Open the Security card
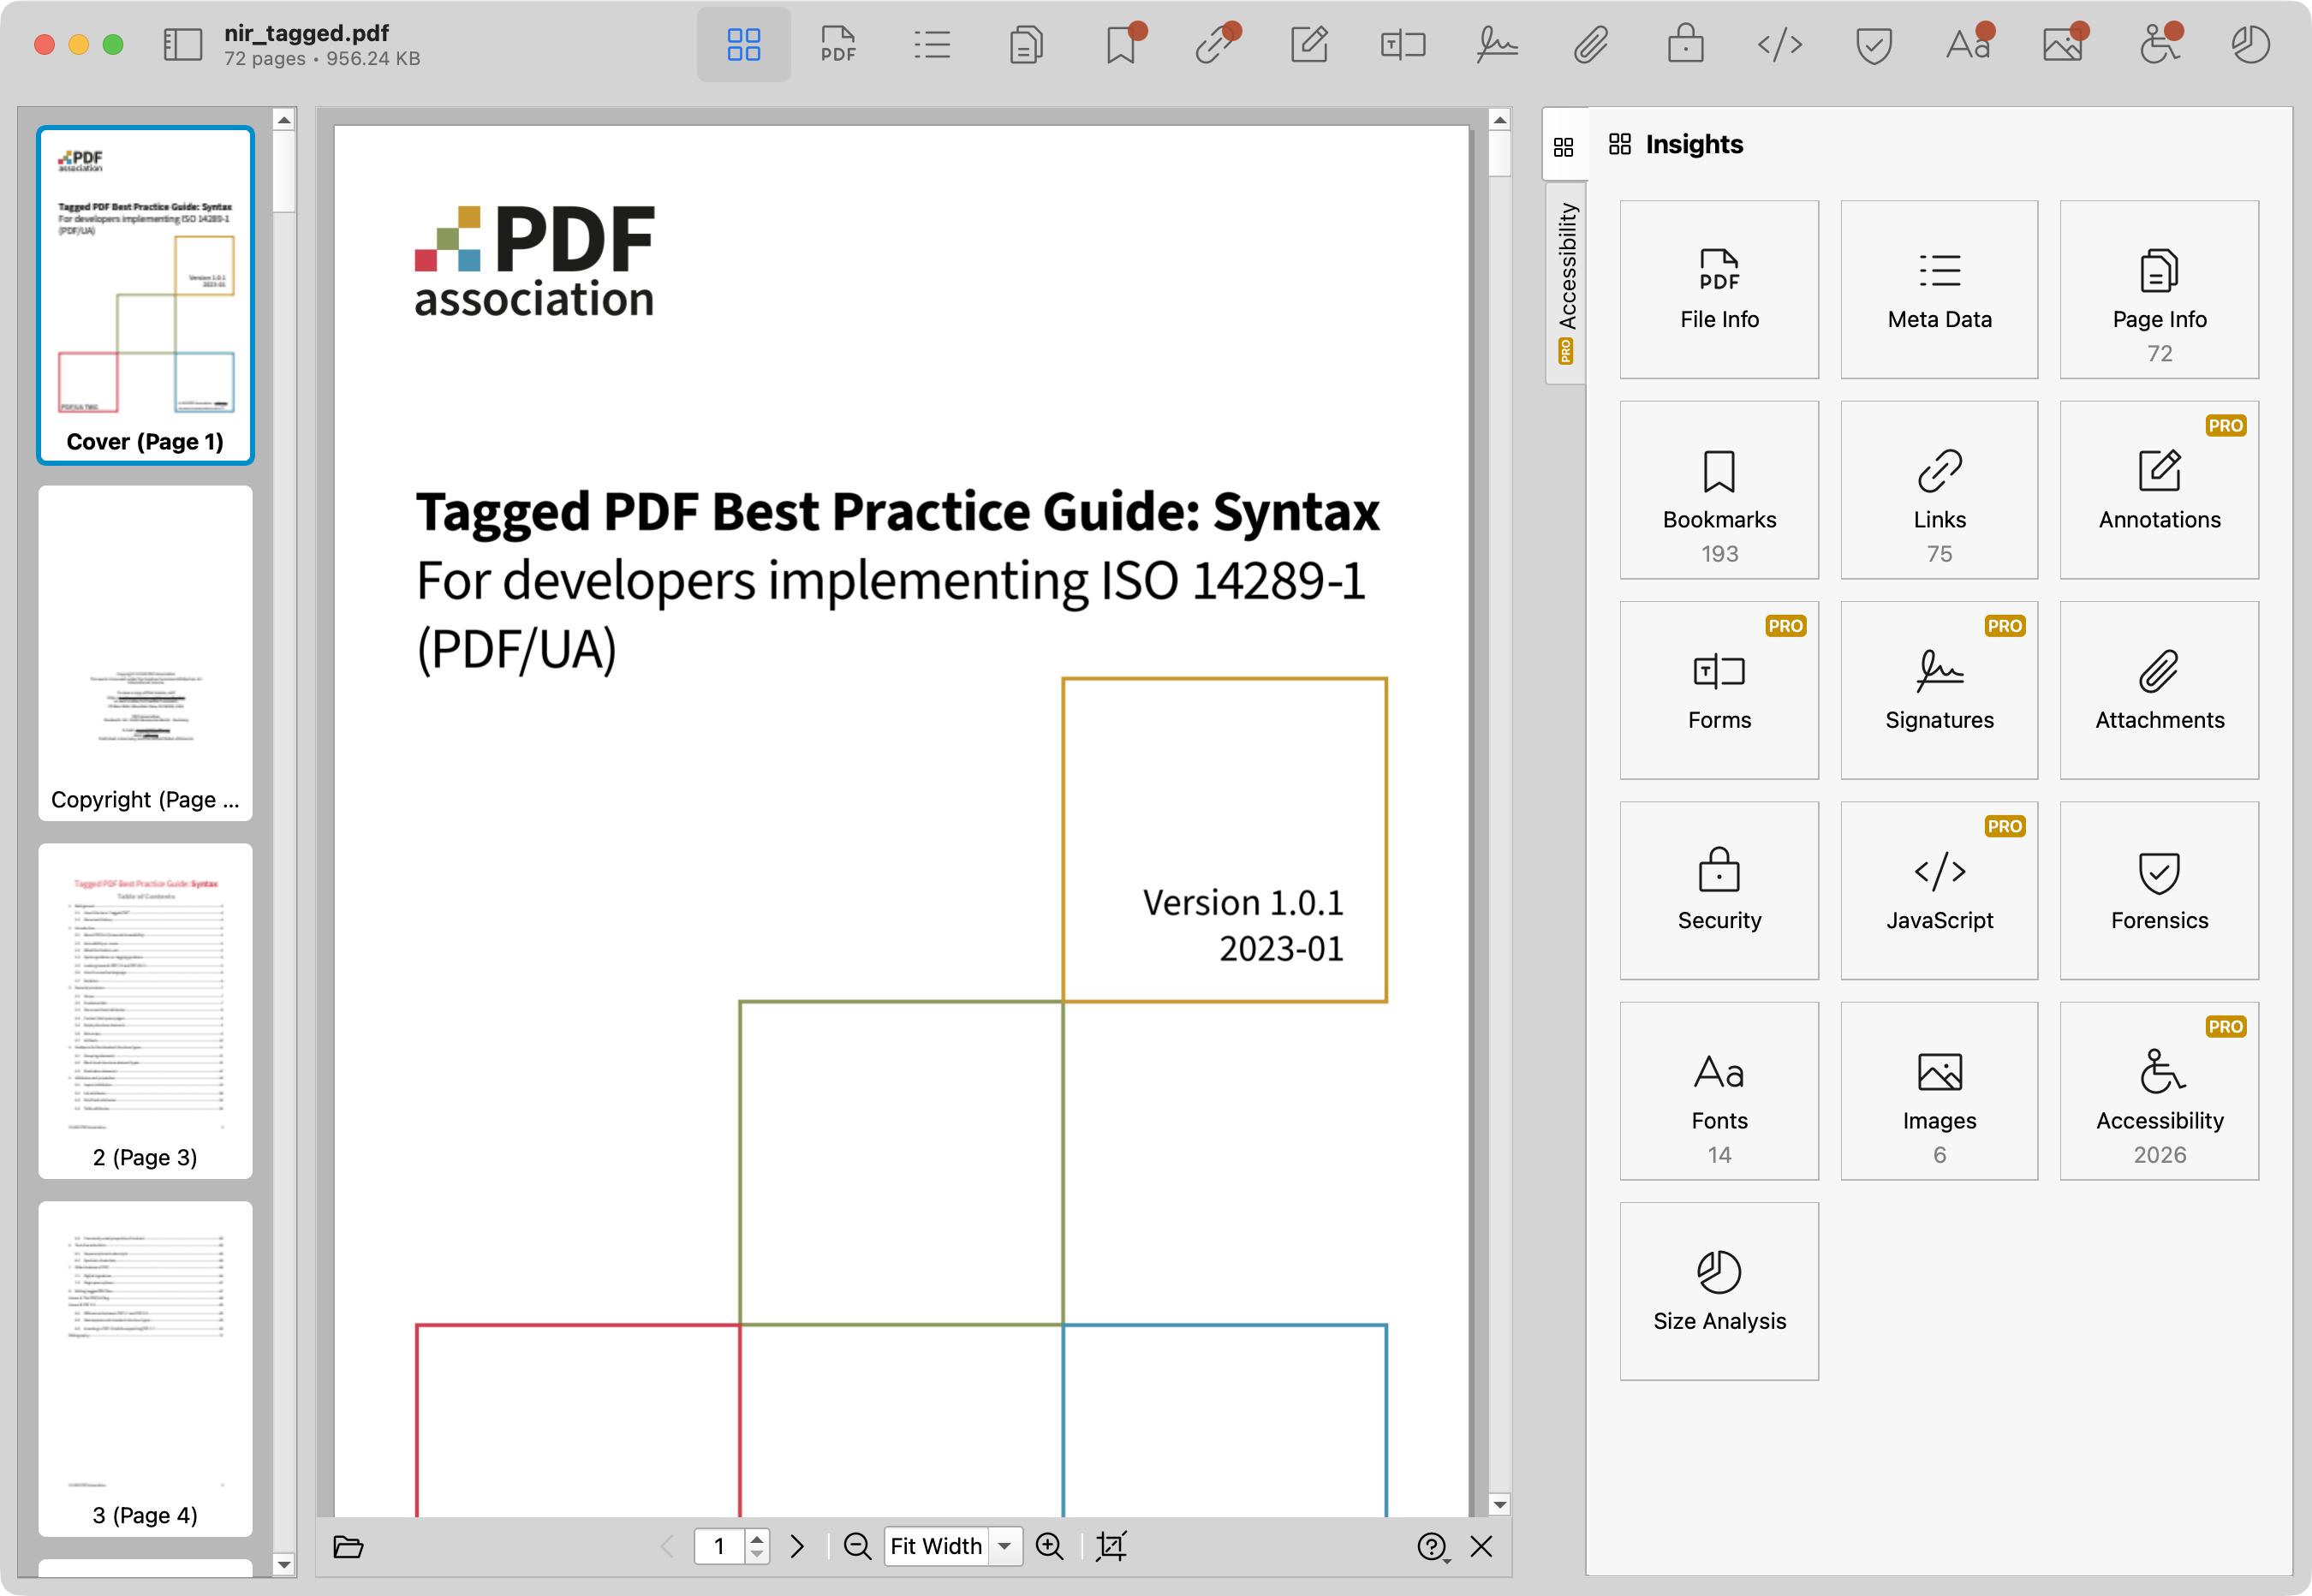Screen dimensions: 2312x1596 pyautogui.click(x=1719, y=891)
